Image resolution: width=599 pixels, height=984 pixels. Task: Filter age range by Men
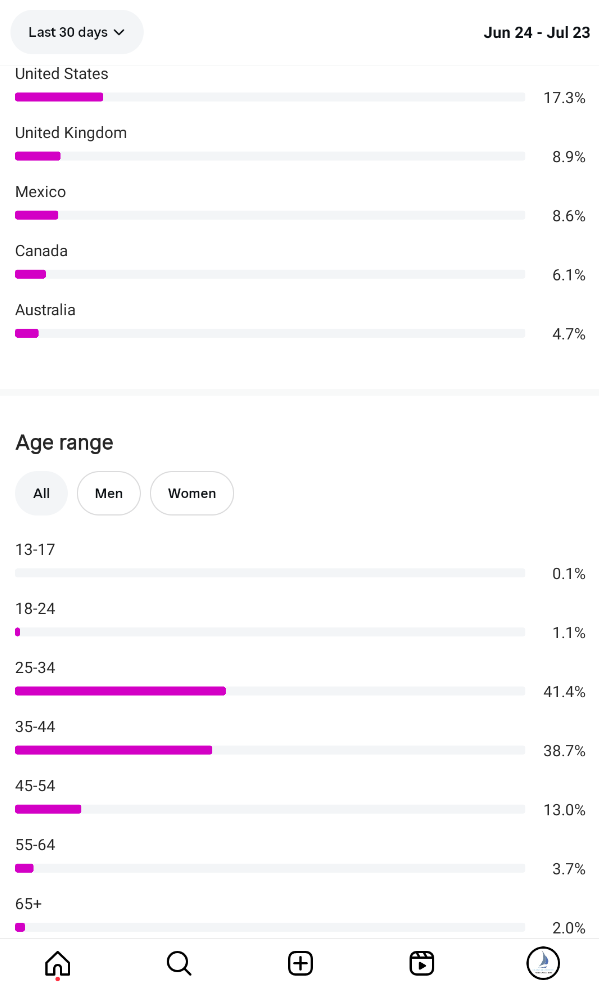[109, 493]
